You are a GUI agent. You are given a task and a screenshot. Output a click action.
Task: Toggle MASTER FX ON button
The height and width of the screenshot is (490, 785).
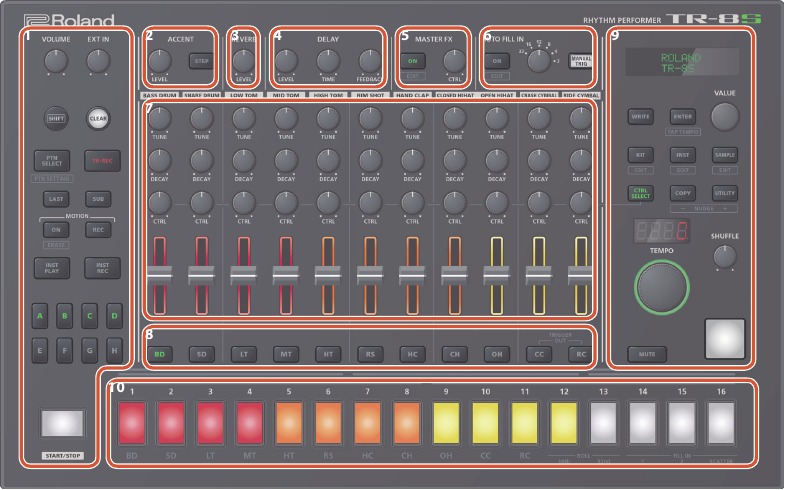pos(413,61)
